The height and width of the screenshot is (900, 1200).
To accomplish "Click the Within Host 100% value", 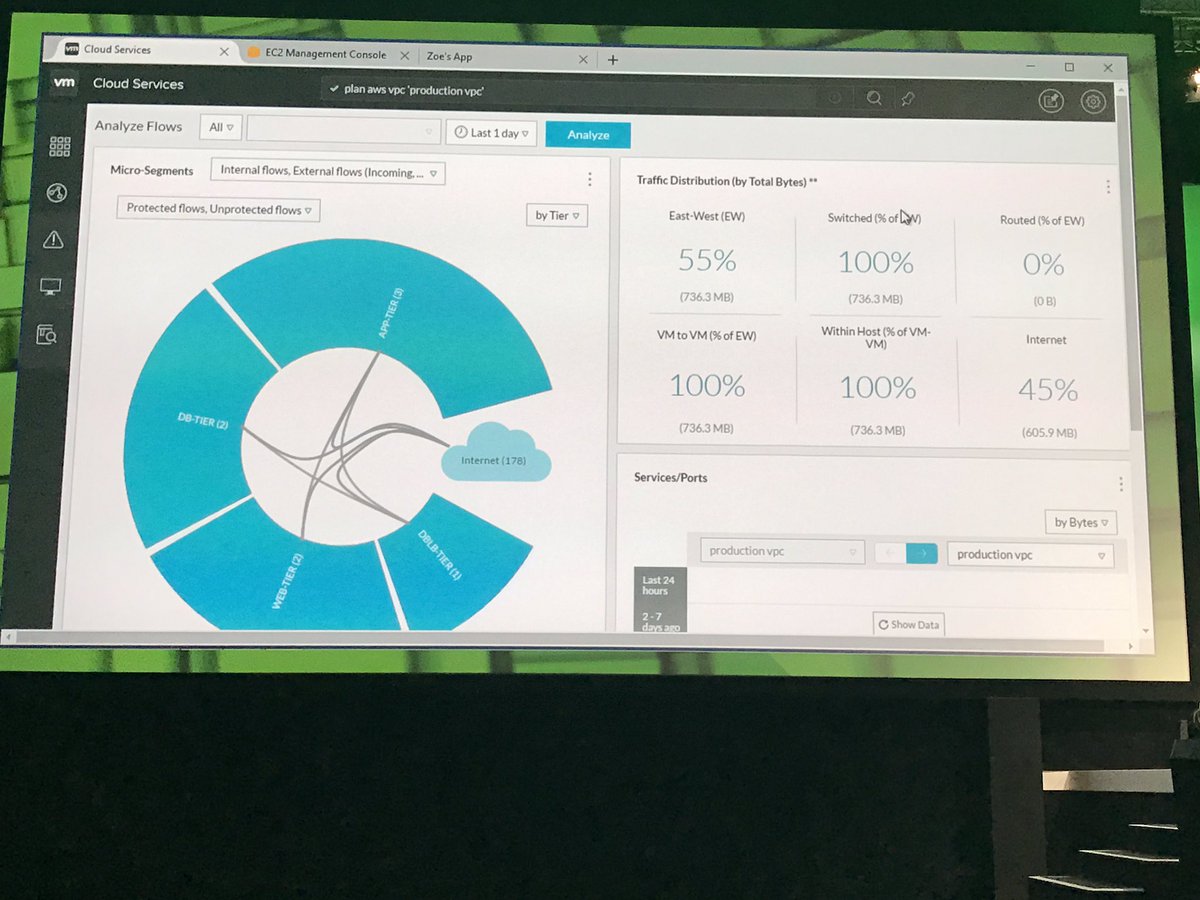I will (x=878, y=387).
